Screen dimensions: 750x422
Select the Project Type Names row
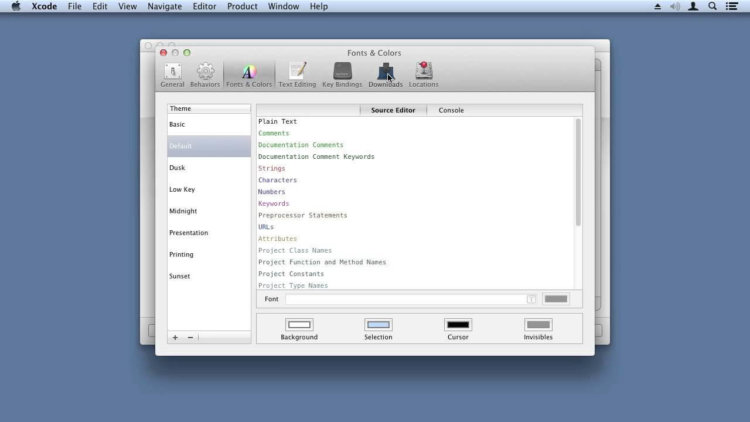[x=416, y=285]
